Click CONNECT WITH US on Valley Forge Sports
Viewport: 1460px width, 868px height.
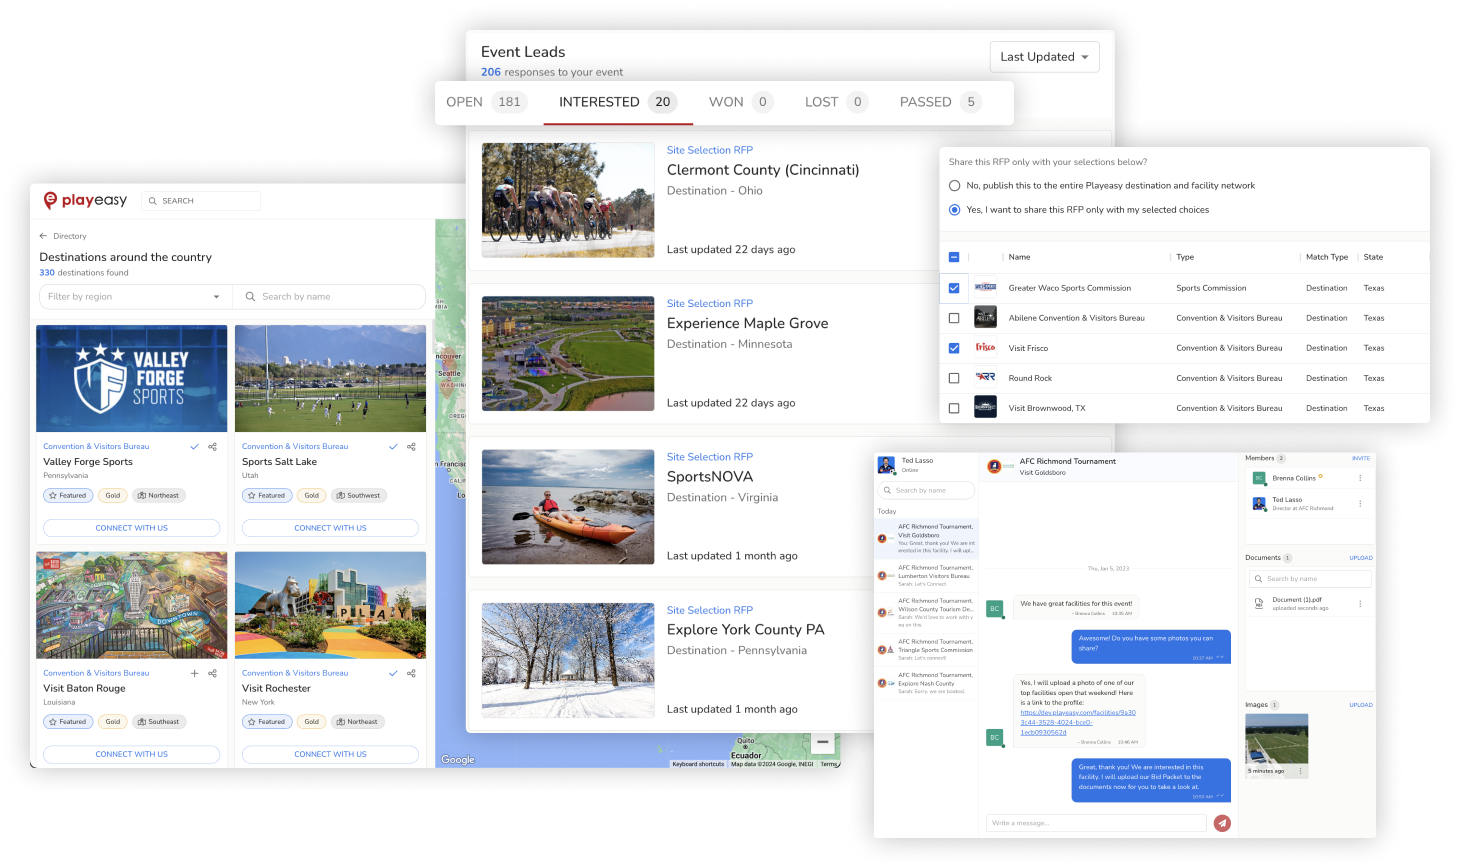click(x=131, y=527)
